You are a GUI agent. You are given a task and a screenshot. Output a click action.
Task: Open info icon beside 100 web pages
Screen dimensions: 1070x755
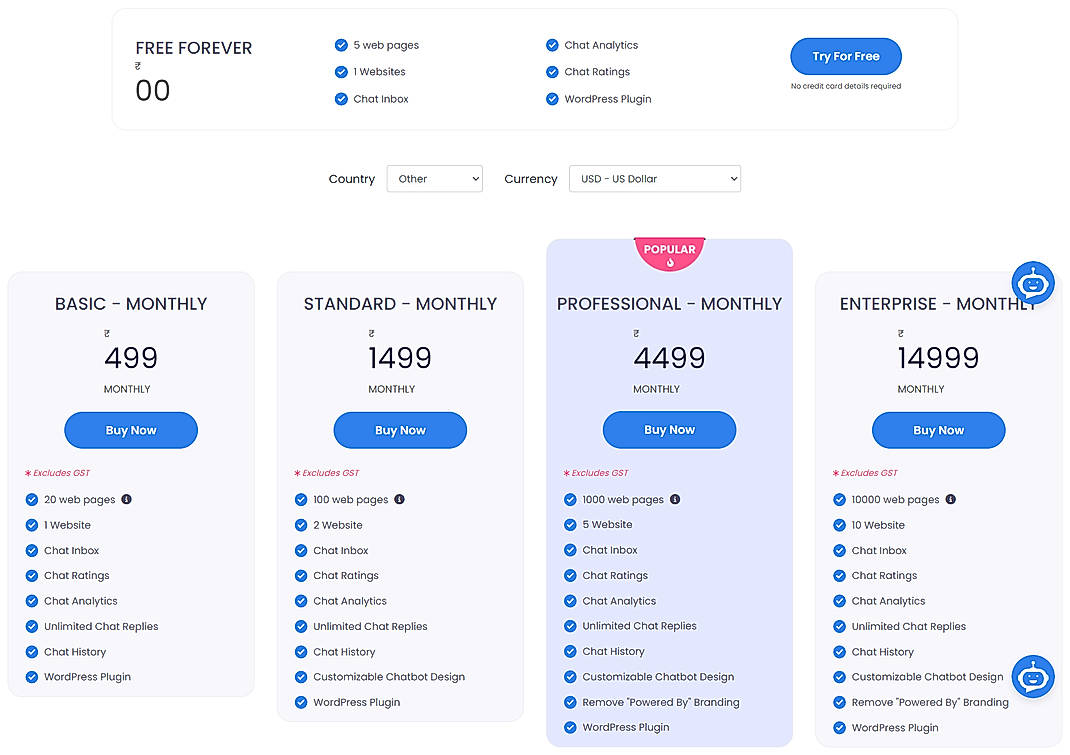(x=399, y=499)
